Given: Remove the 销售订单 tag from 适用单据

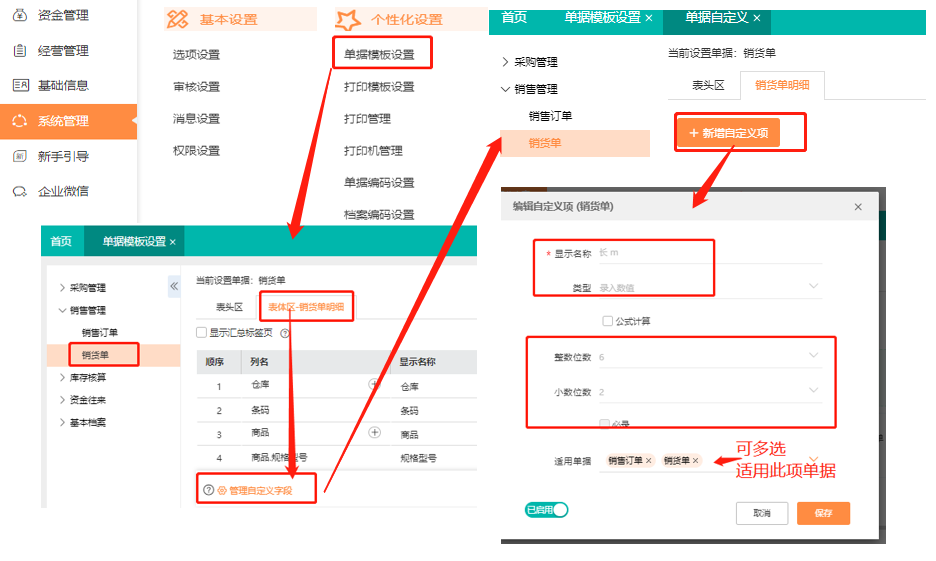Looking at the screenshot, I should (648, 460).
